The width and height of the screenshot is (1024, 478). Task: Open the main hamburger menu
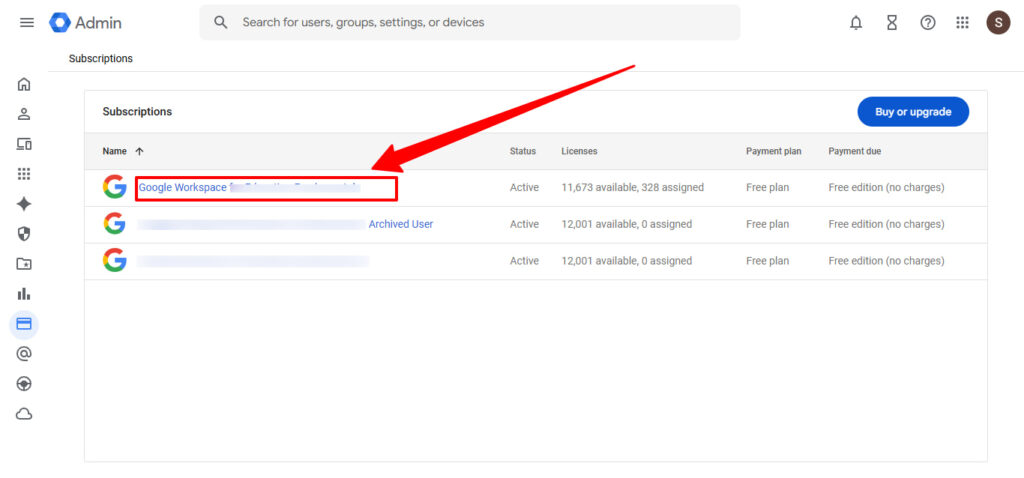tap(27, 22)
